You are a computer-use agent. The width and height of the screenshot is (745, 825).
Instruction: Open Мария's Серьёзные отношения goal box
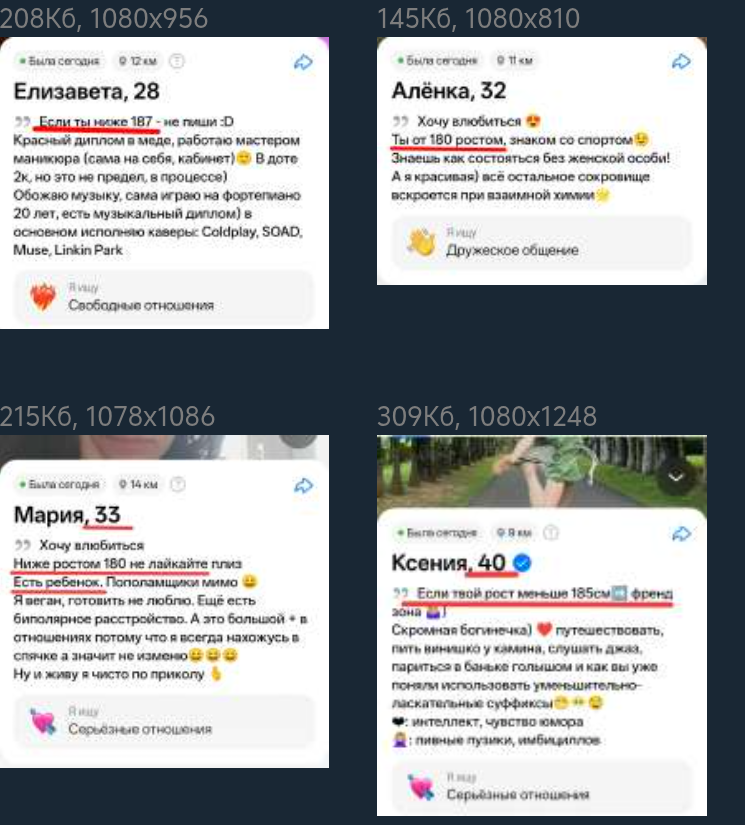[x=164, y=720]
